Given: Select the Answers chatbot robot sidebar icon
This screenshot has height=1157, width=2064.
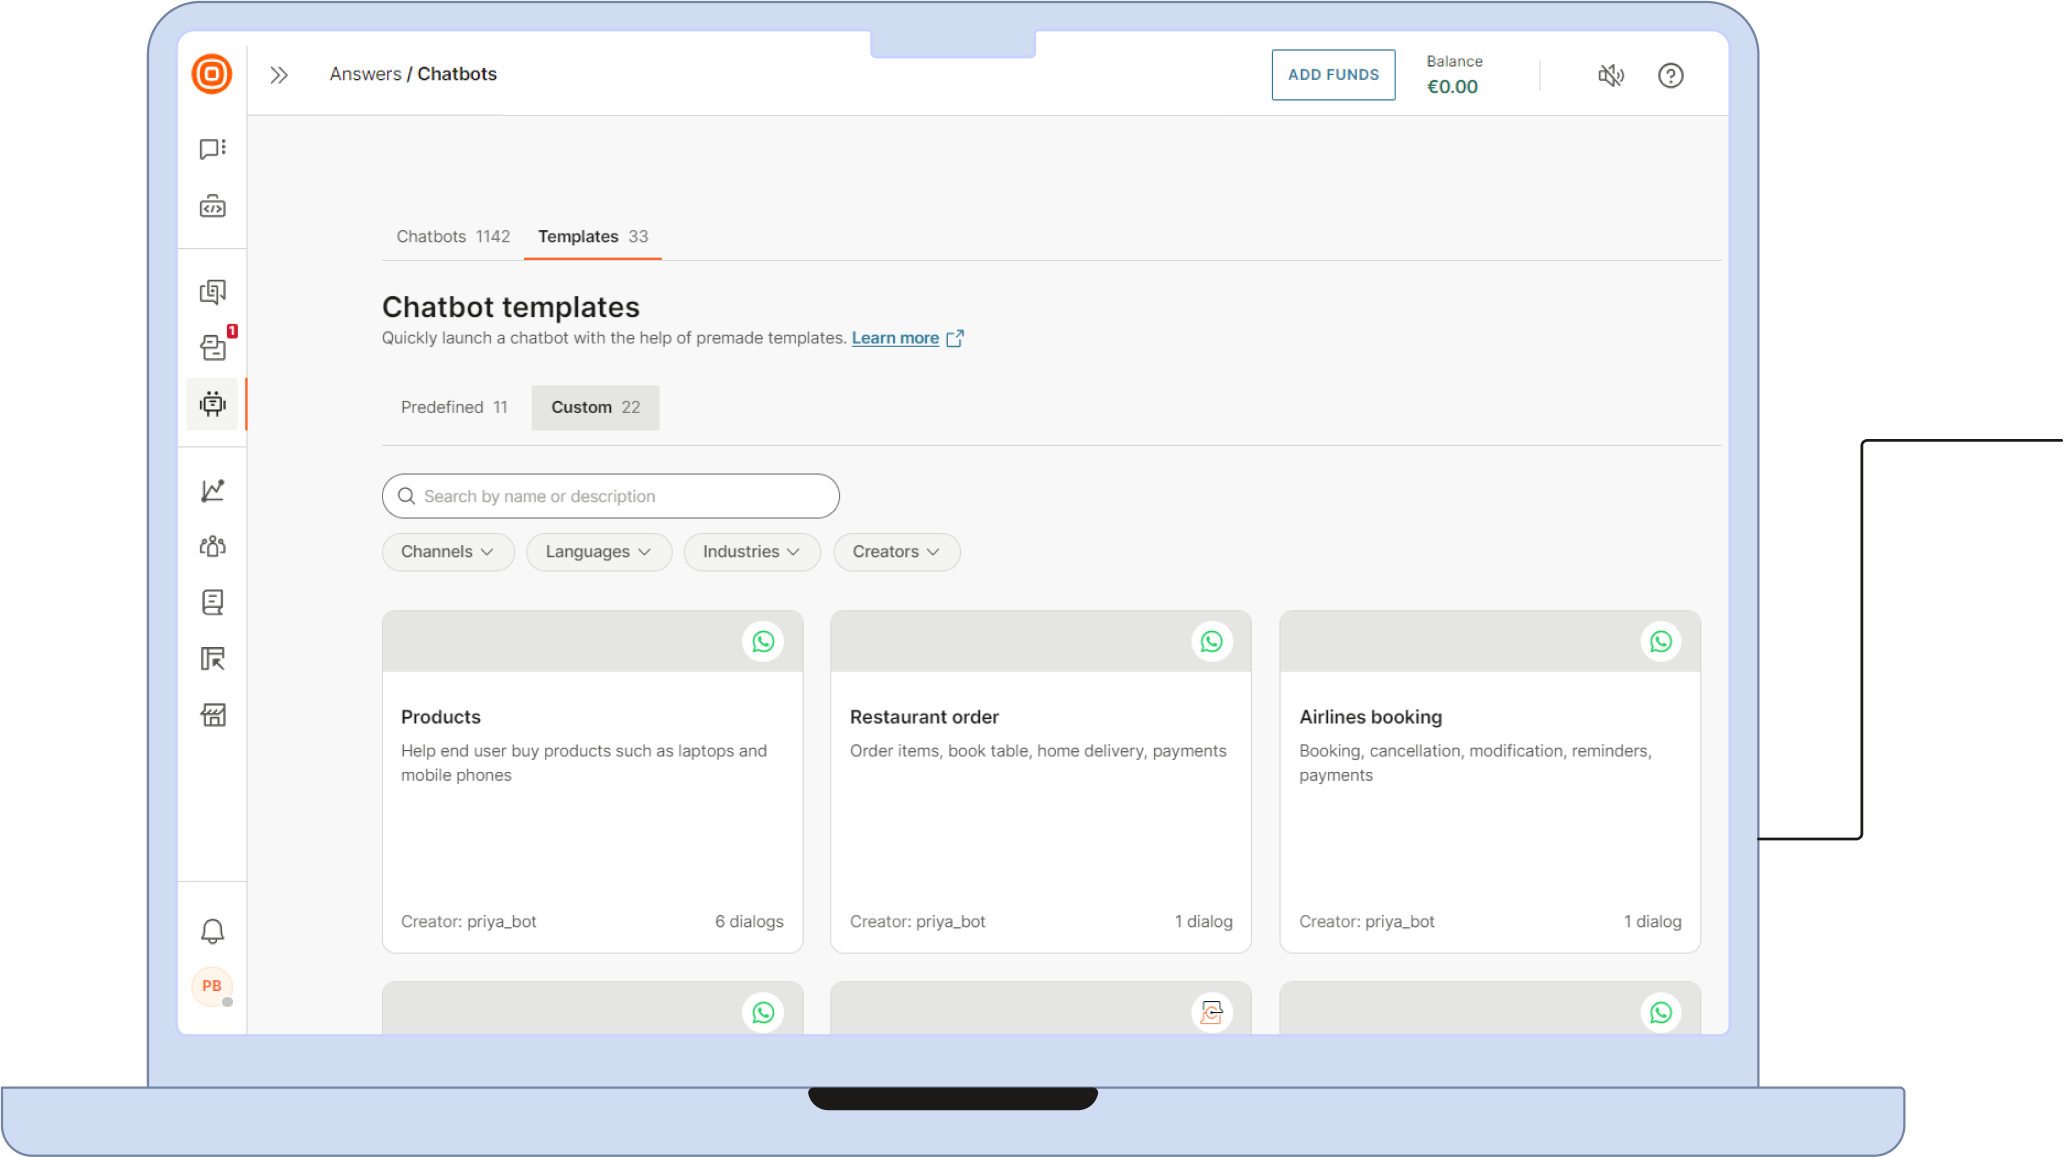Looking at the screenshot, I should click(212, 404).
